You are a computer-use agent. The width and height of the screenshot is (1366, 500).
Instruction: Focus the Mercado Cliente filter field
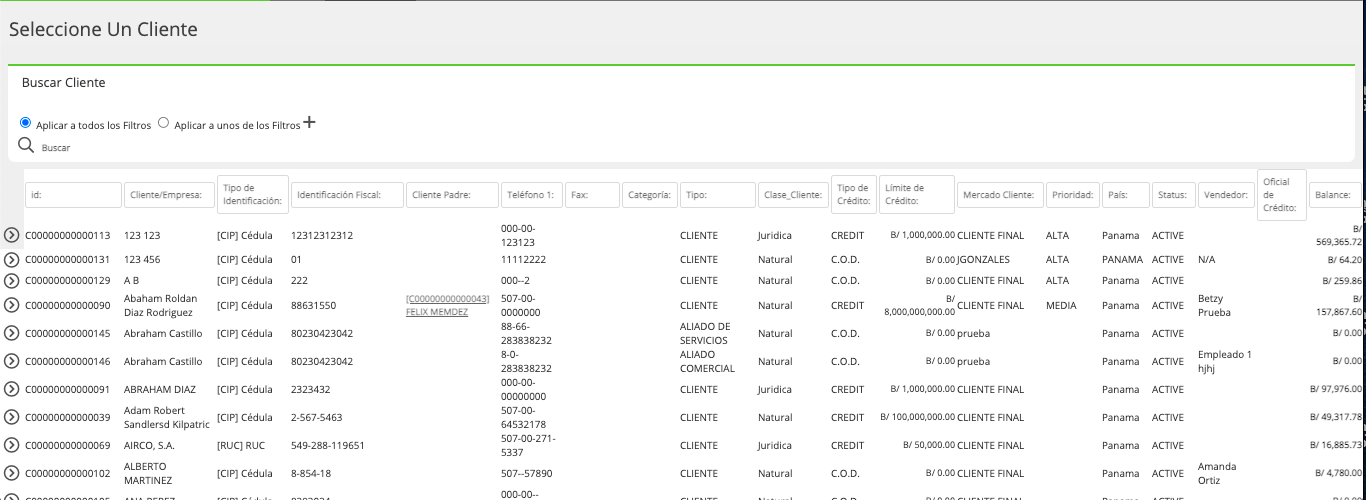[x=1001, y=195]
